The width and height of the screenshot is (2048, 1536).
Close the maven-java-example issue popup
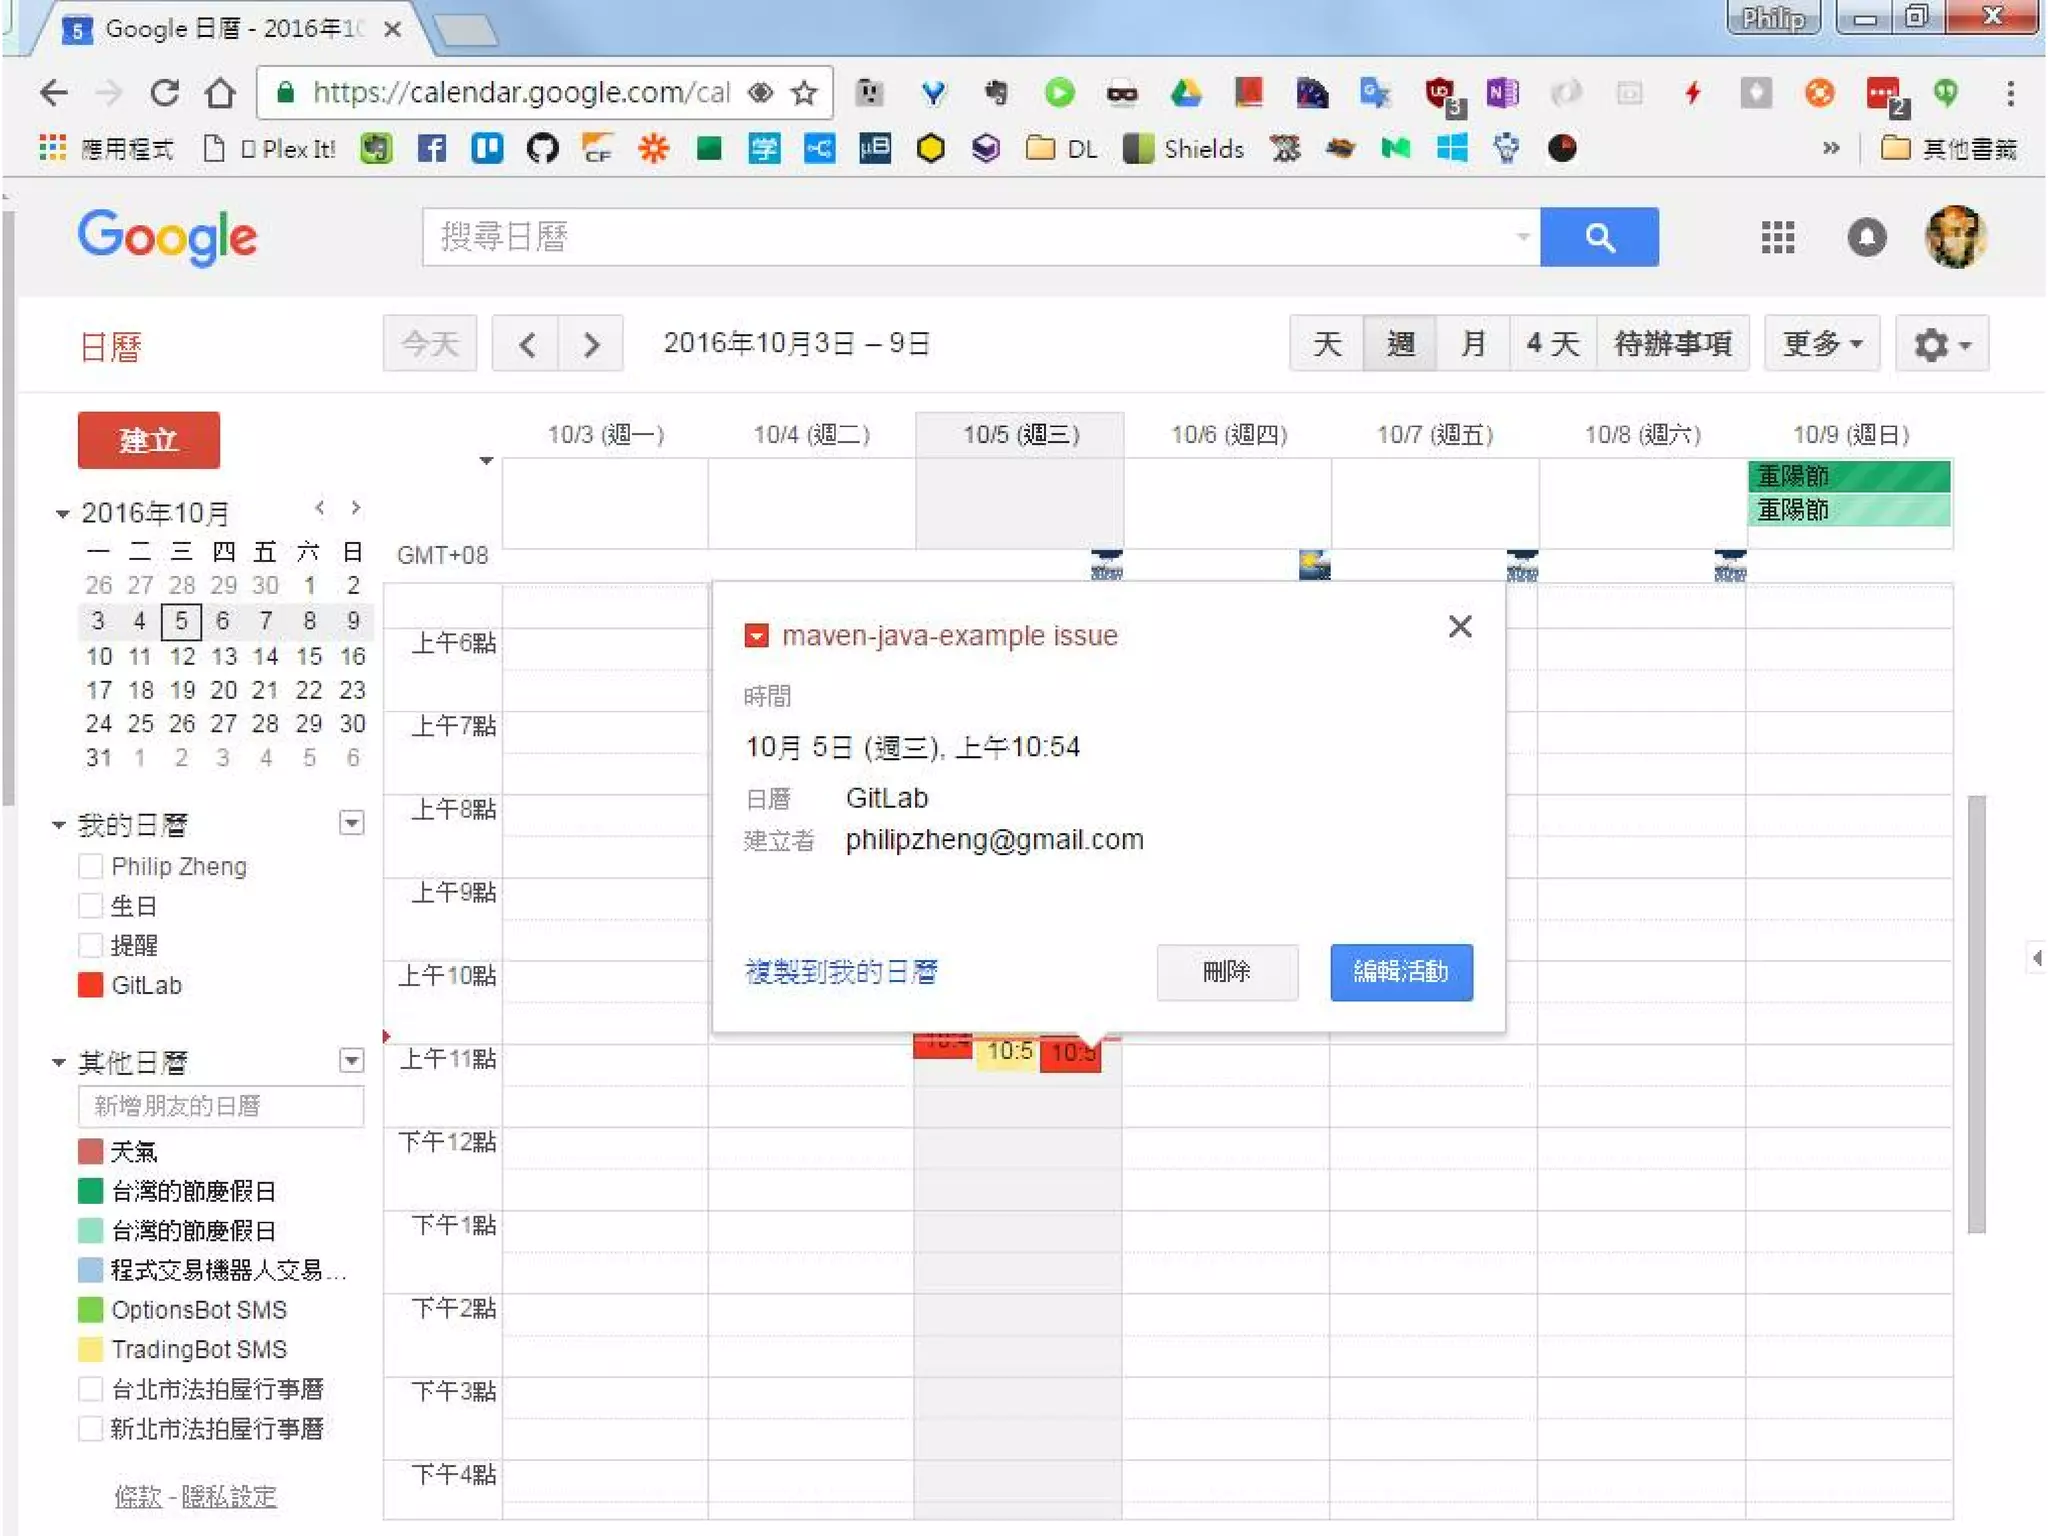pos(1459,627)
